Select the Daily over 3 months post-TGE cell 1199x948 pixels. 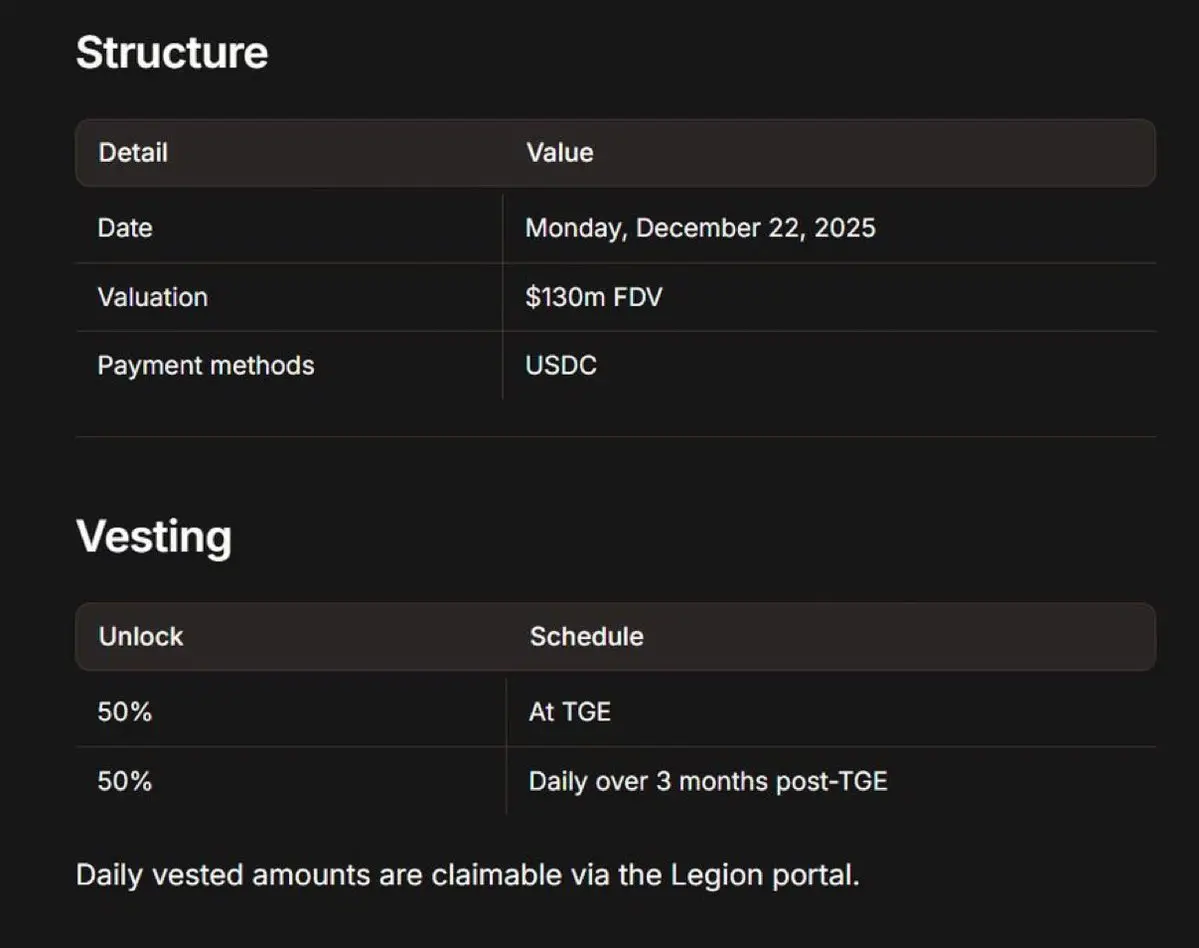point(707,781)
